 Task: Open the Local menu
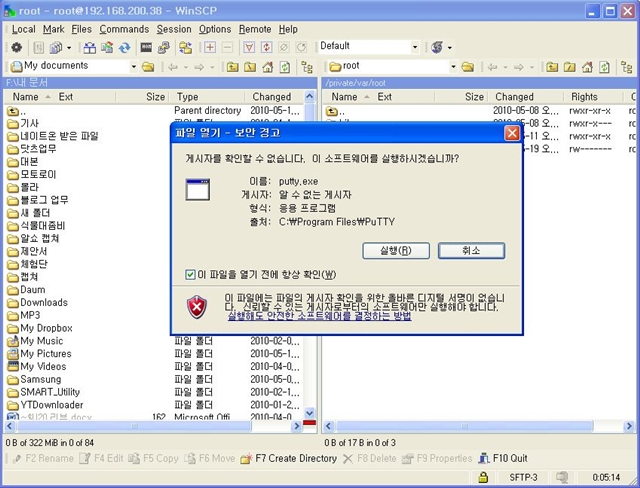pyautogui.click(x=24, y=29)
